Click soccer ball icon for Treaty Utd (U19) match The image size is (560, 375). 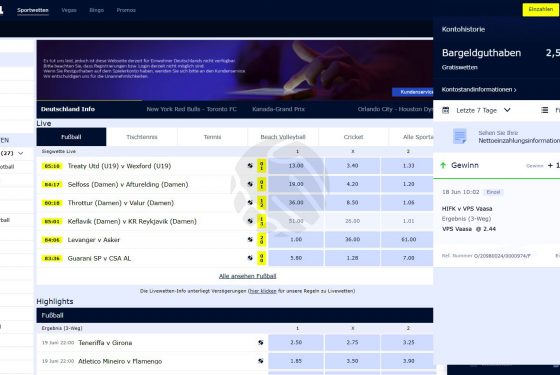click(250, 166)
